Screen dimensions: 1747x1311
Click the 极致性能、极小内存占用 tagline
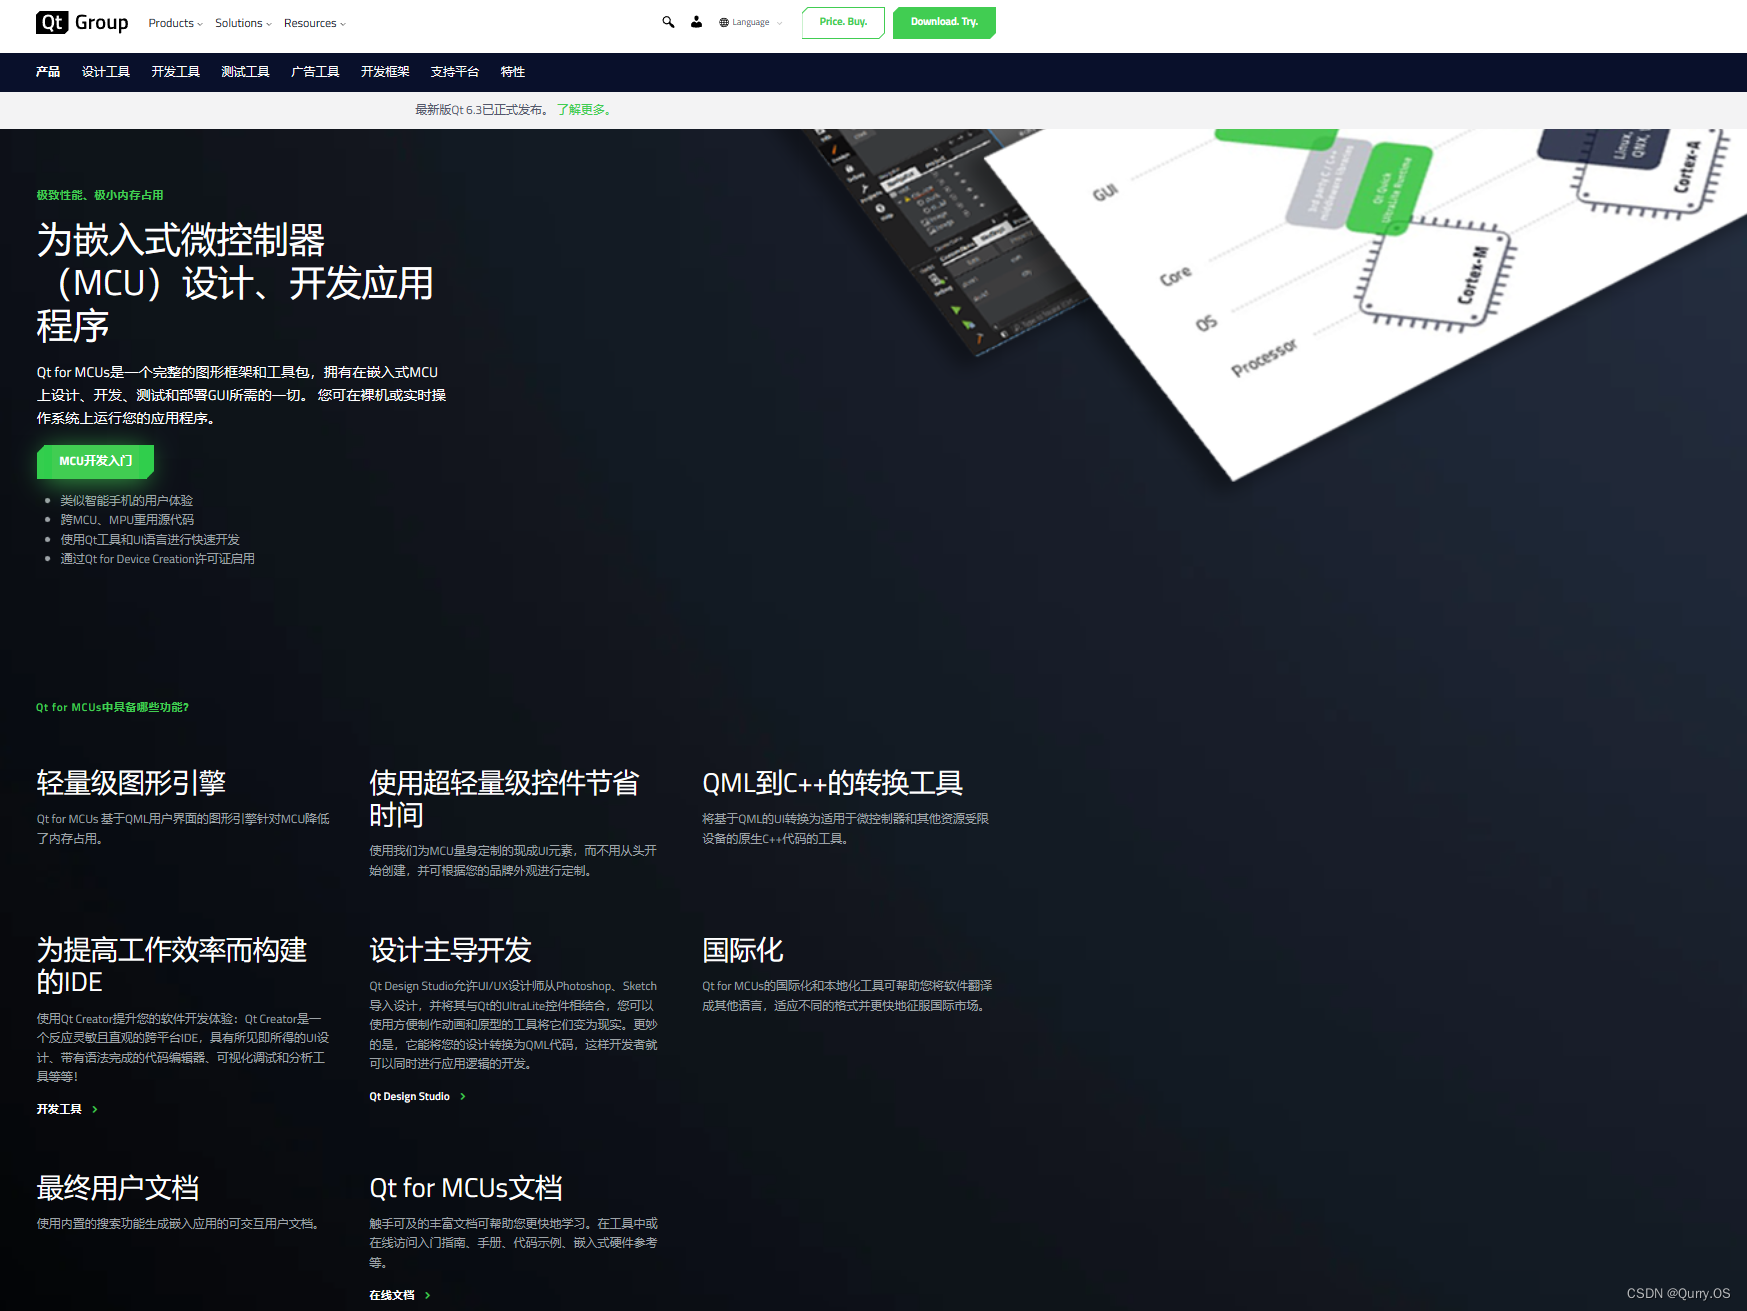(100, 195)
